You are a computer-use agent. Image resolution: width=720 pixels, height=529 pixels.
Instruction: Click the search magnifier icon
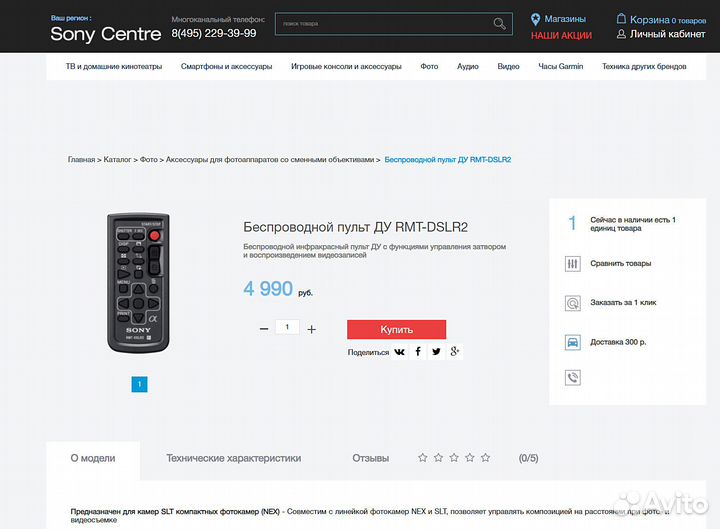click(499, 23)
